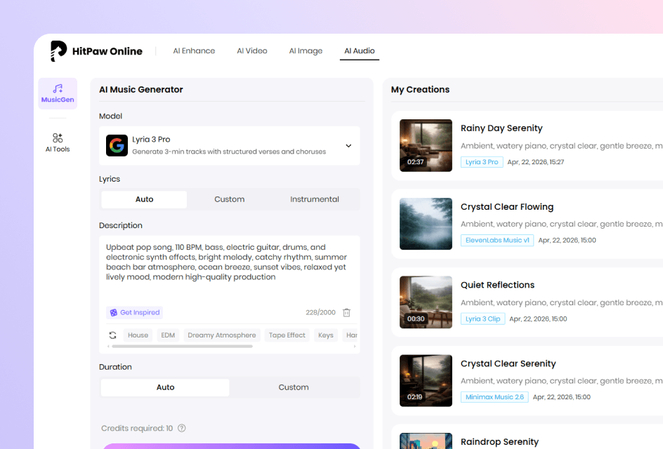Image resolution: width=663 pixels, height=449 pixels.
Task: Click the Crystal Clear Flowing title
Action: pos(507,207)
